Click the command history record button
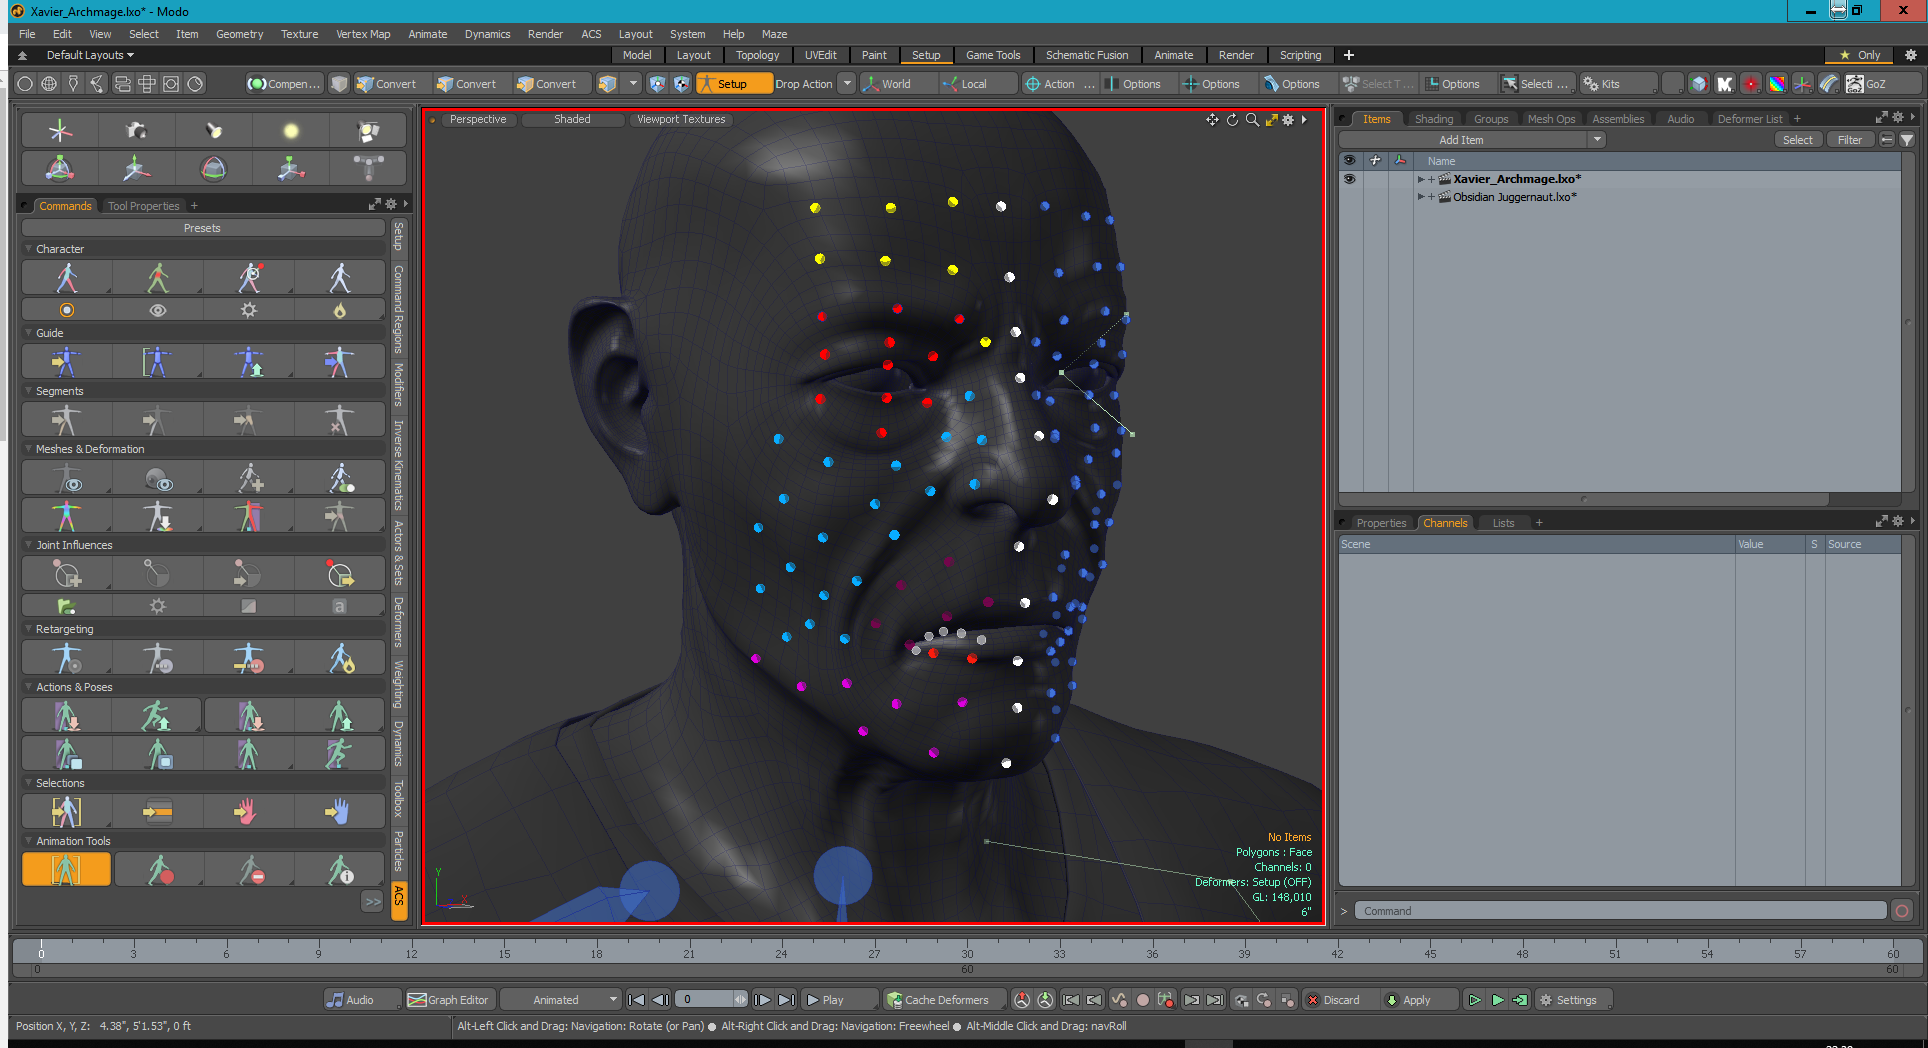This screenshot has width=1928, height=1048. pyautogui.click(x=1902, y=911)
